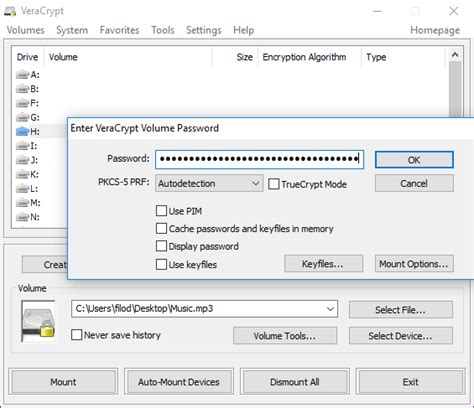The image size is (474, 408).
Task: Open the Homepage link
Action: pos(435,30)
